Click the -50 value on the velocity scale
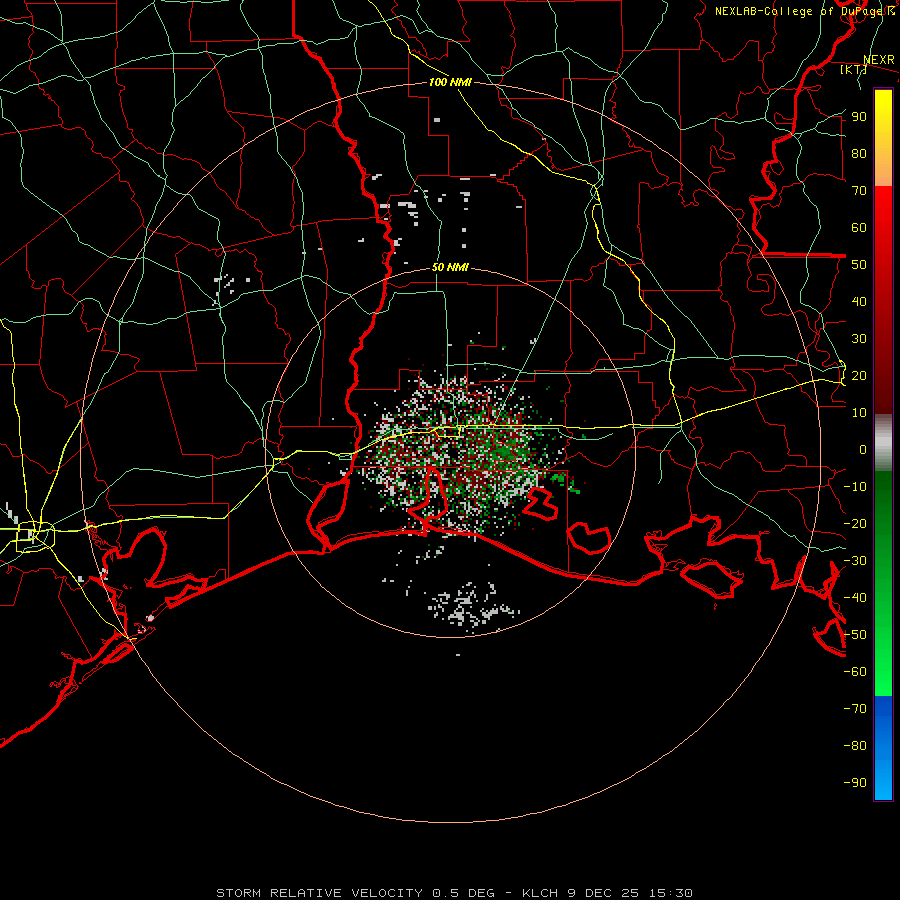 pos(855,635)
